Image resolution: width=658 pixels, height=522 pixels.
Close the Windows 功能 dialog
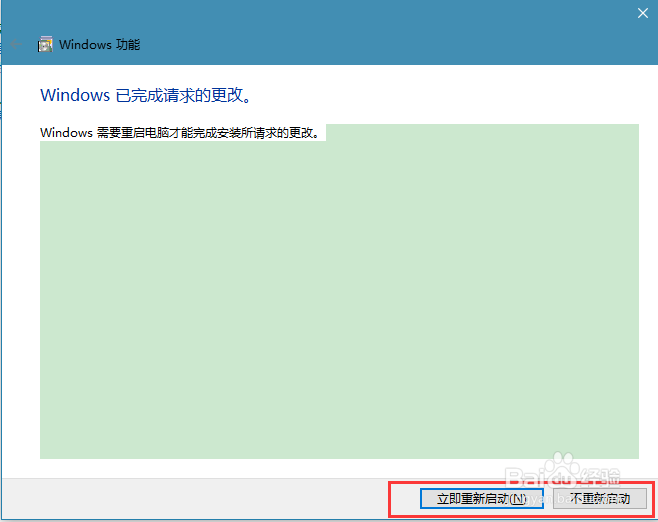642,13
